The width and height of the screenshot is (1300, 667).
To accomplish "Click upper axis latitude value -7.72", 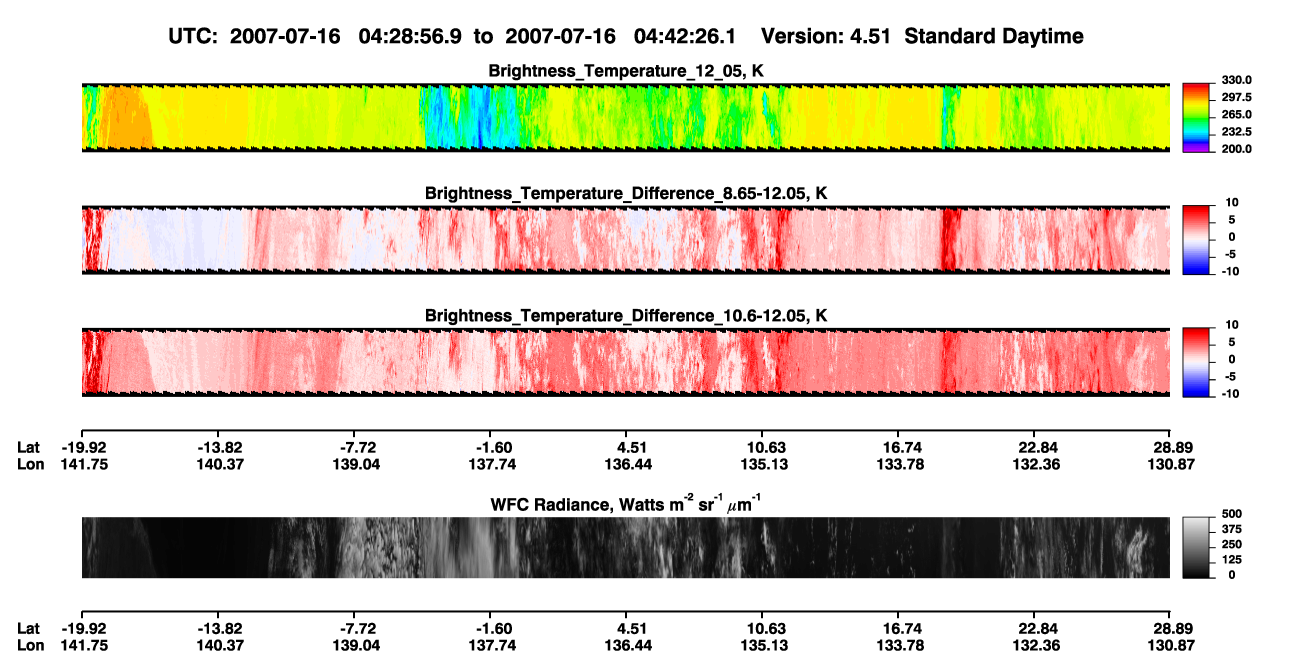I will [358, 448].
